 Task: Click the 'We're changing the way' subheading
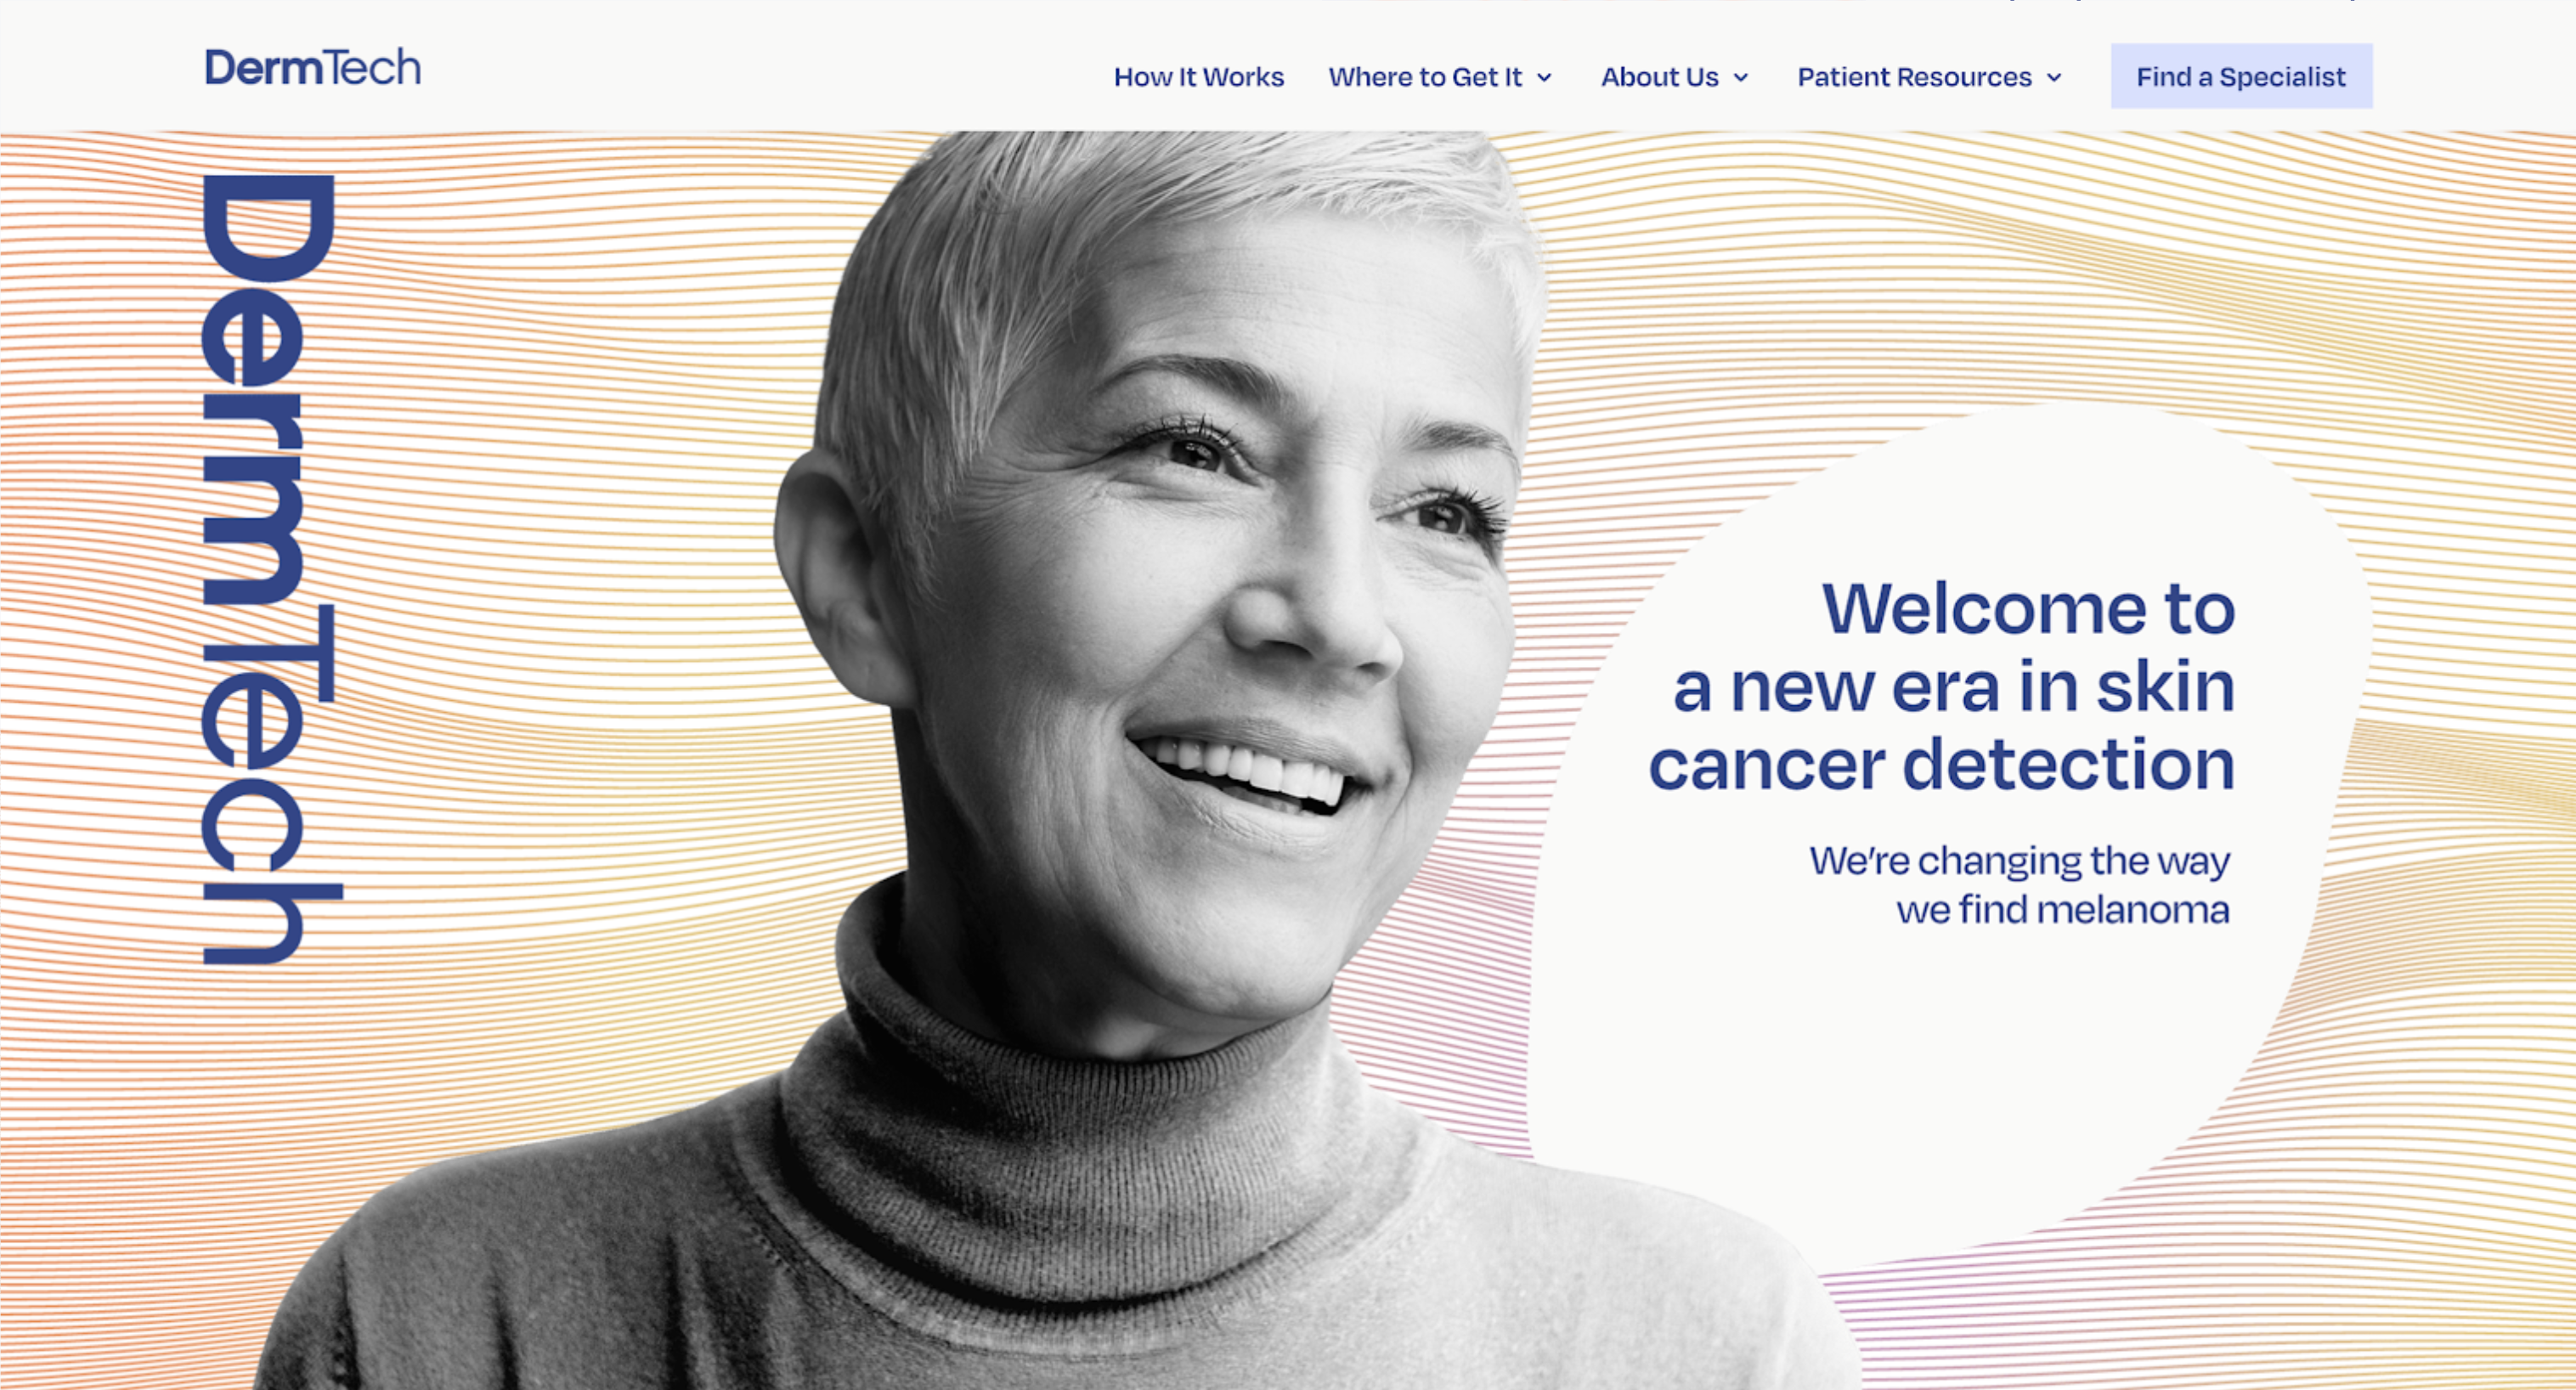coord(2019,861)
